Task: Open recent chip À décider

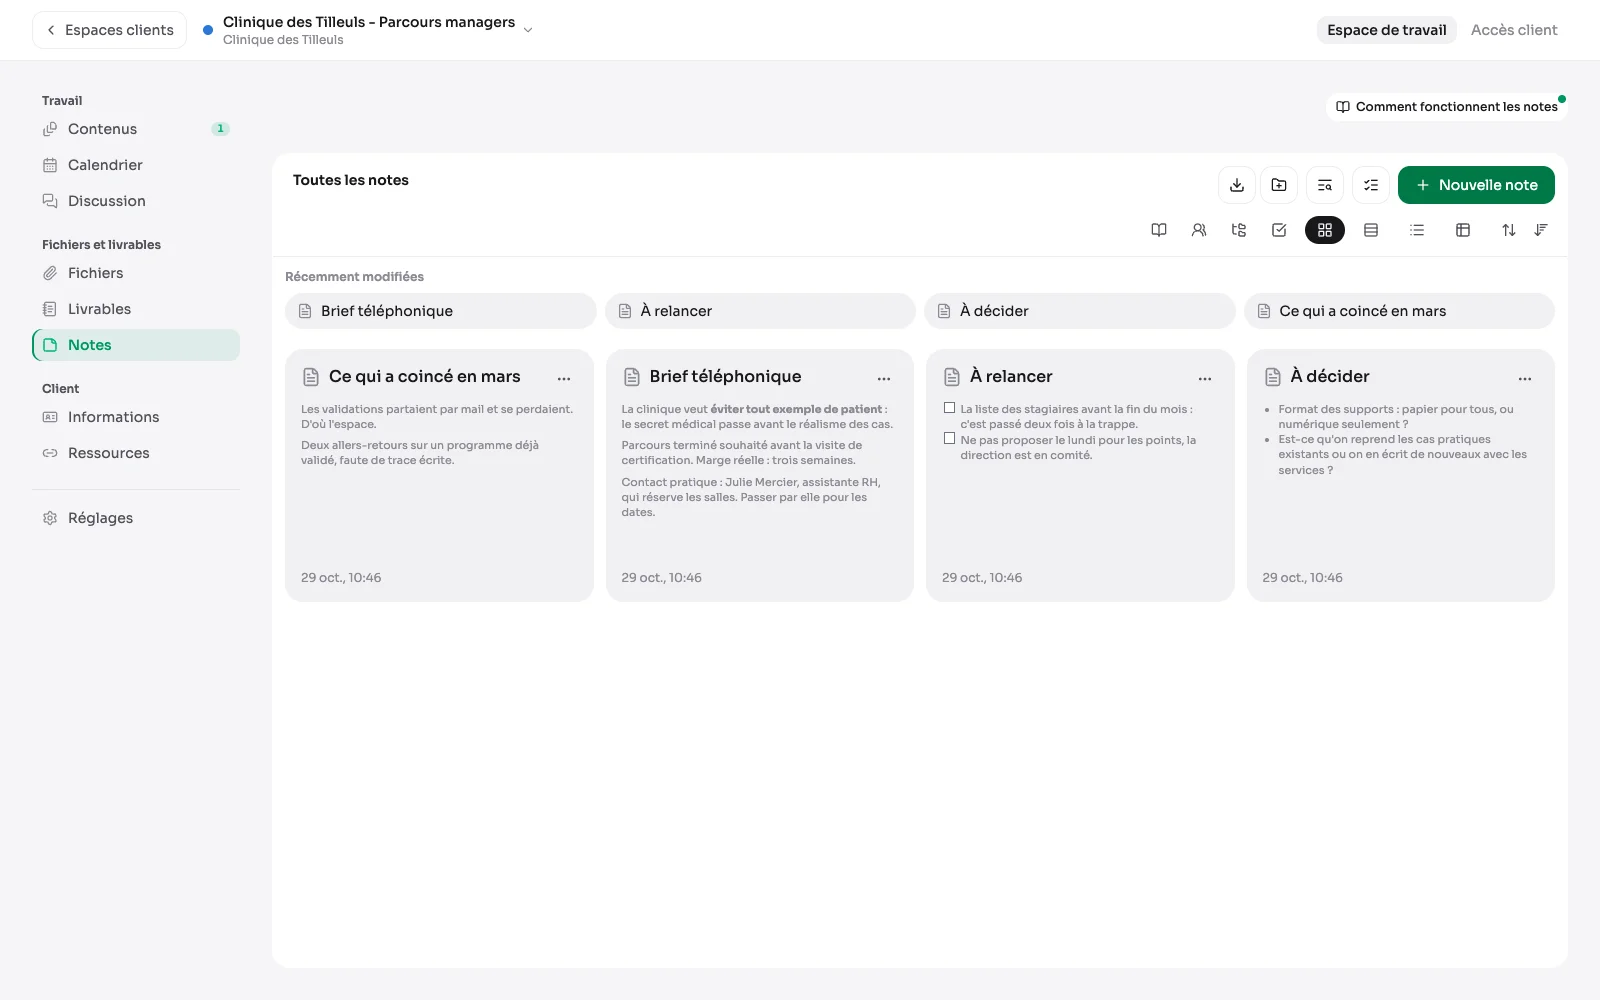Action: click(x=1079, y=311)
